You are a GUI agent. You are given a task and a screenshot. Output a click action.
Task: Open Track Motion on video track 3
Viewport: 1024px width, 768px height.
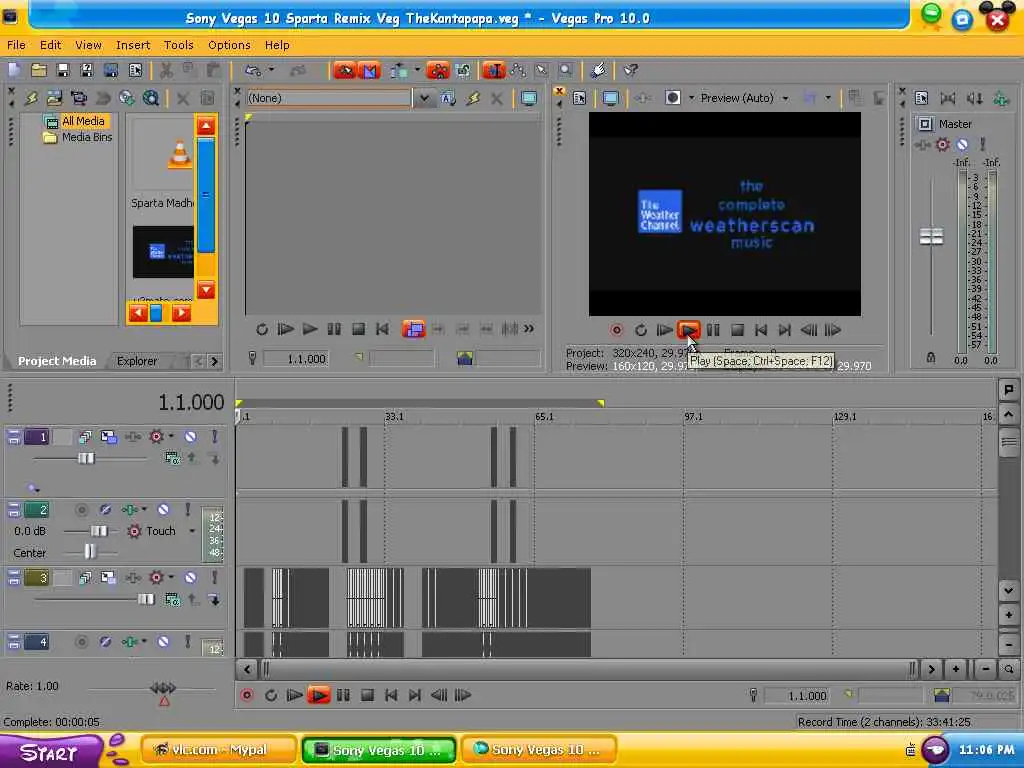pyautogui.click(x=108, y=577)
